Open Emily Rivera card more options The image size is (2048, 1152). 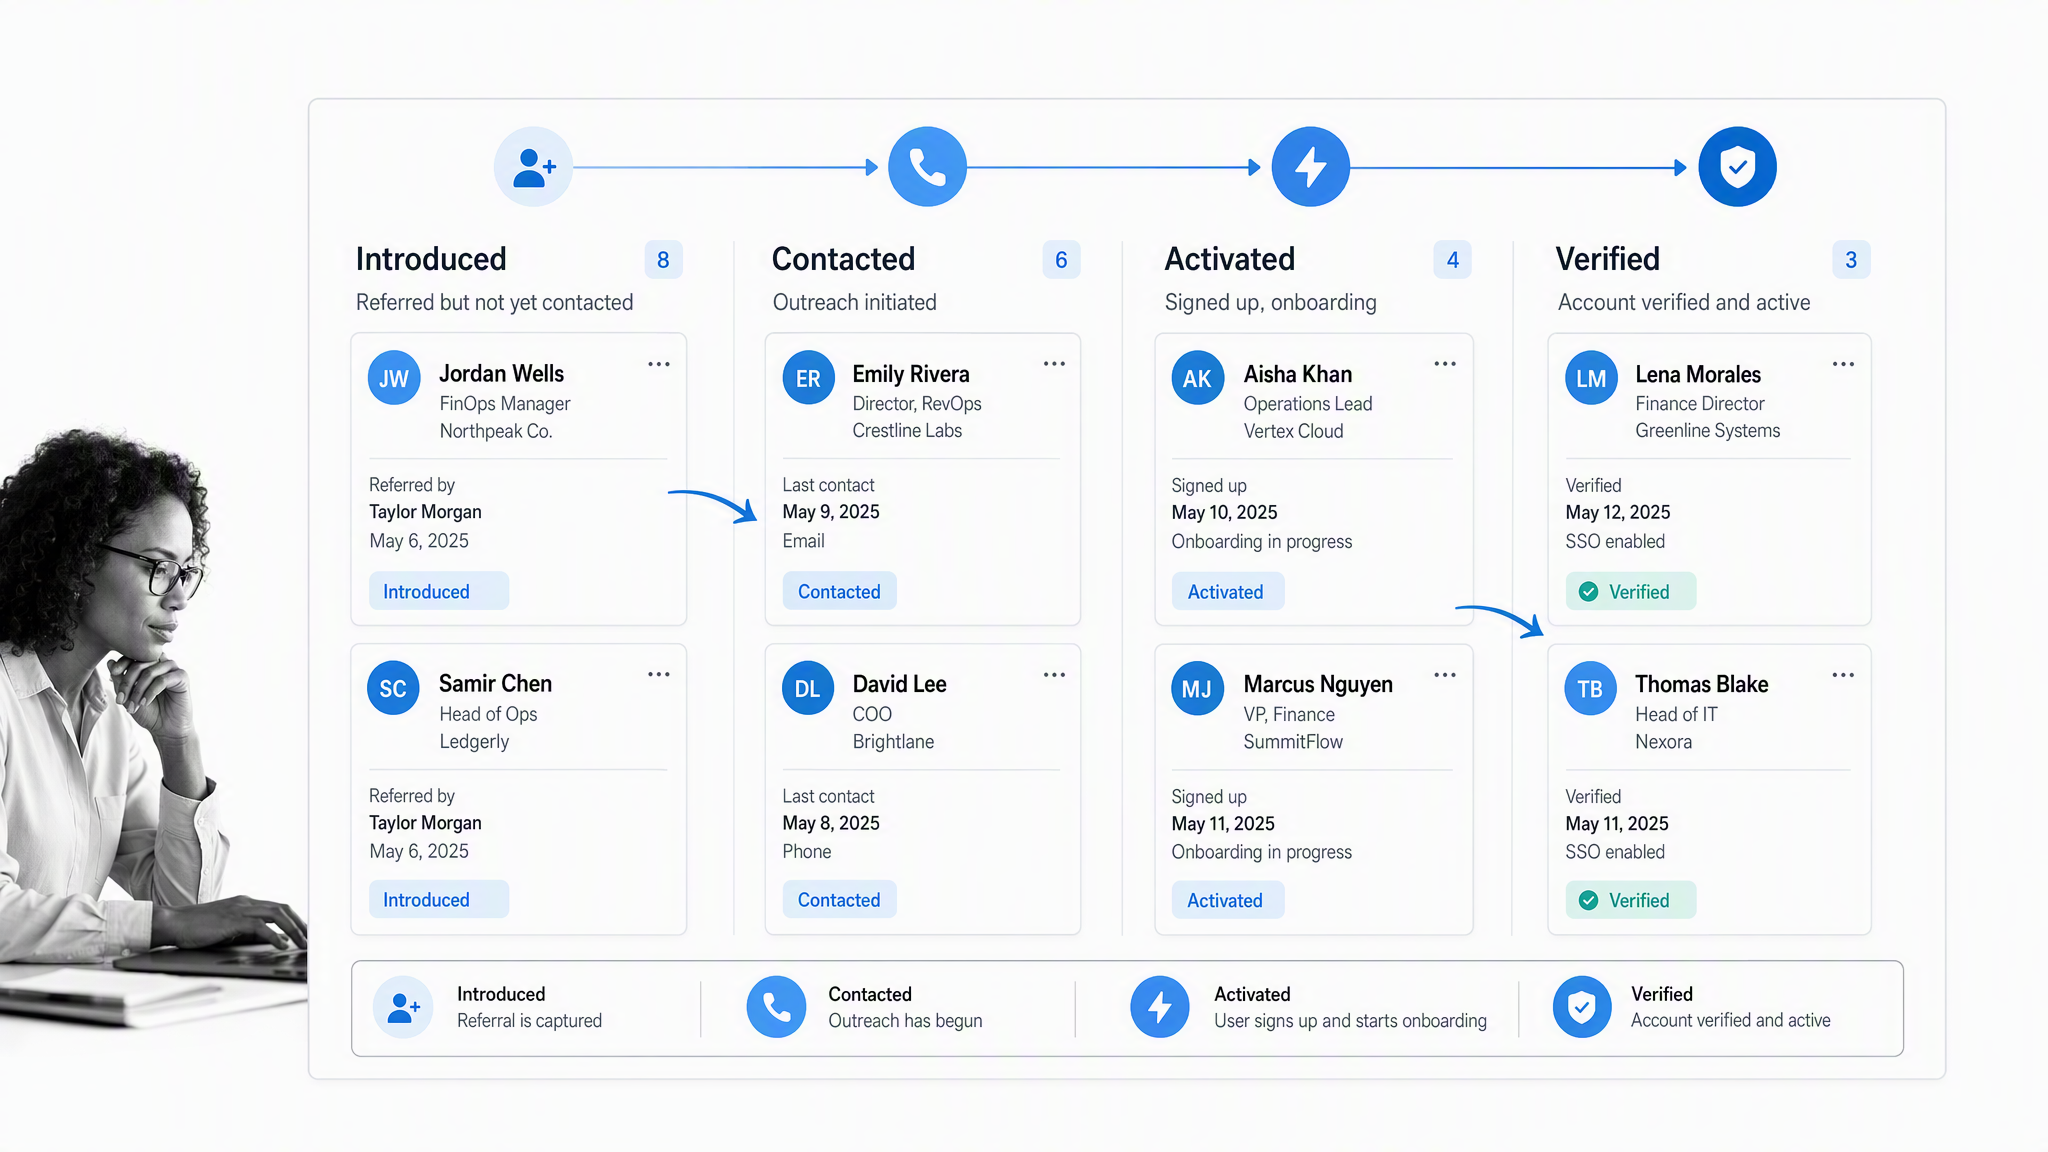1054,364
